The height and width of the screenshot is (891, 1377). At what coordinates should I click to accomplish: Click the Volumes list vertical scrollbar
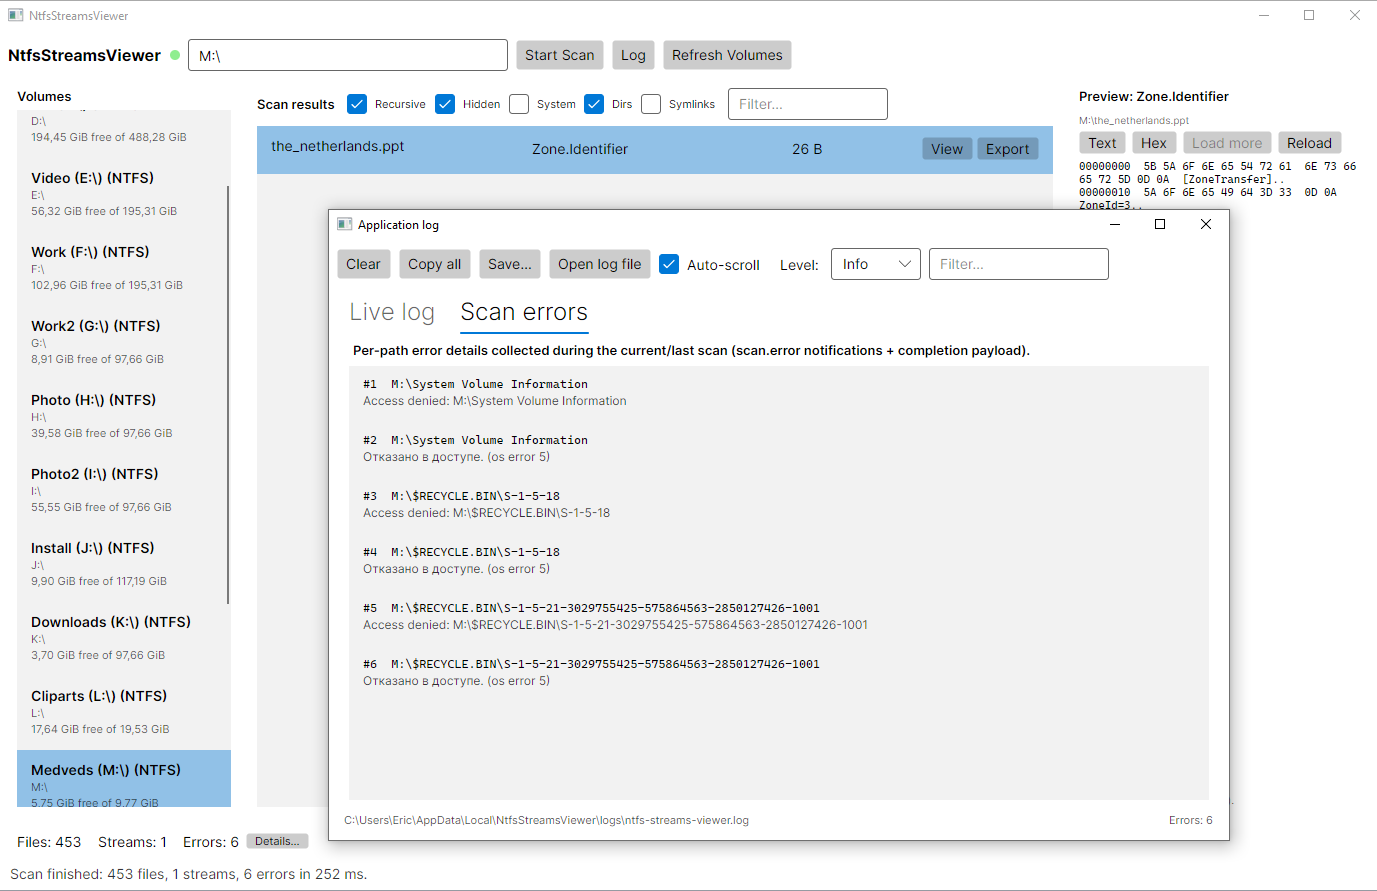tap(228, 395)
